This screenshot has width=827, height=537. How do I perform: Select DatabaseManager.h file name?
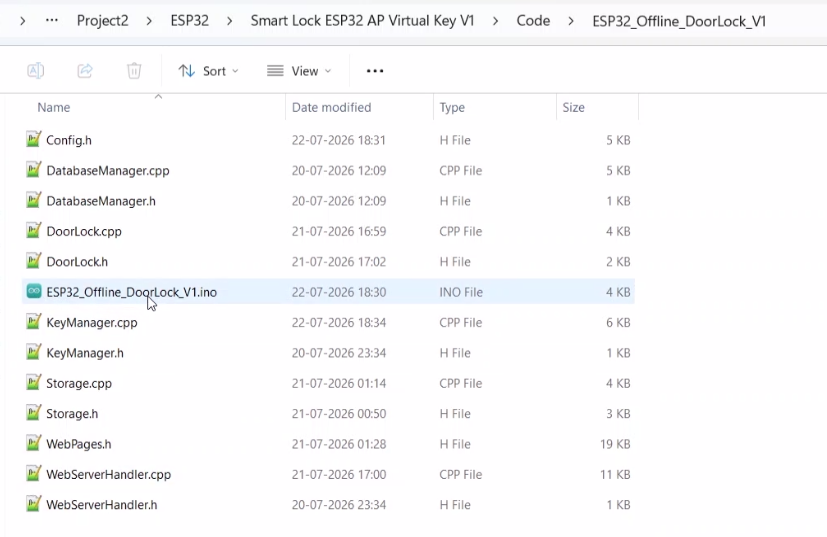point(101,201)
